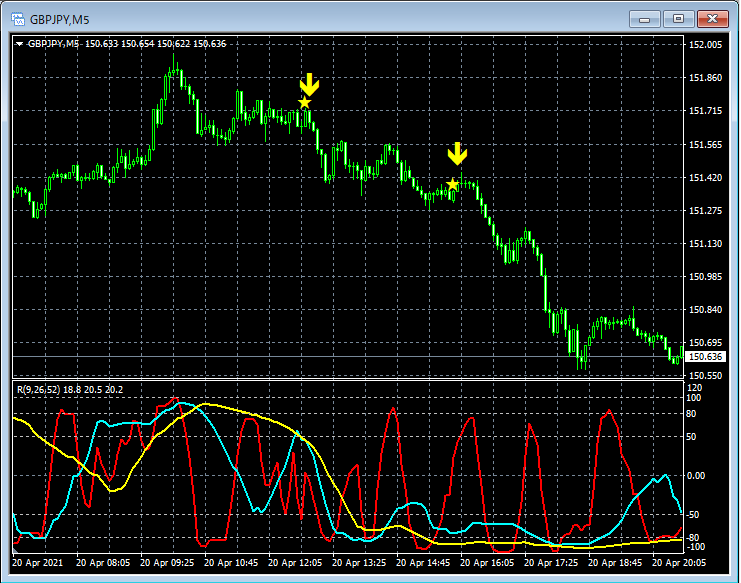Click the R(9,26,52) indicator label
The height and width of the screenshot is (583, 741).
click(70, 390)
